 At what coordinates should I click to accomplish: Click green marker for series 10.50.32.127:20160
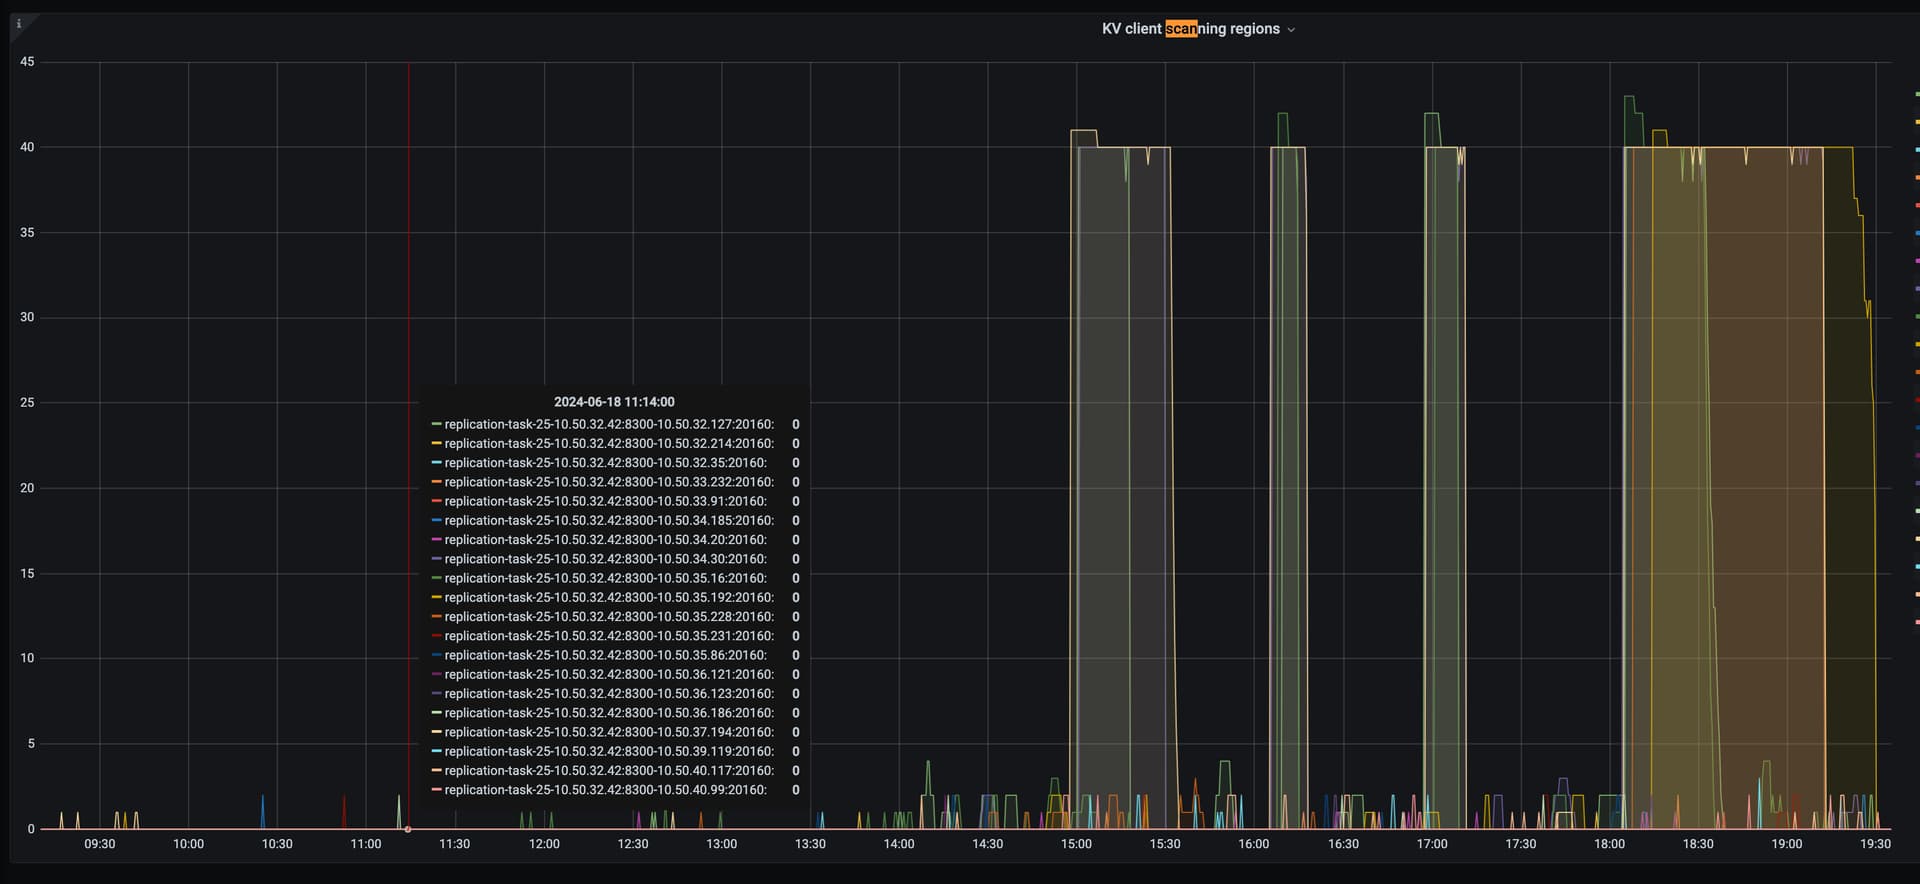point(436,425)
